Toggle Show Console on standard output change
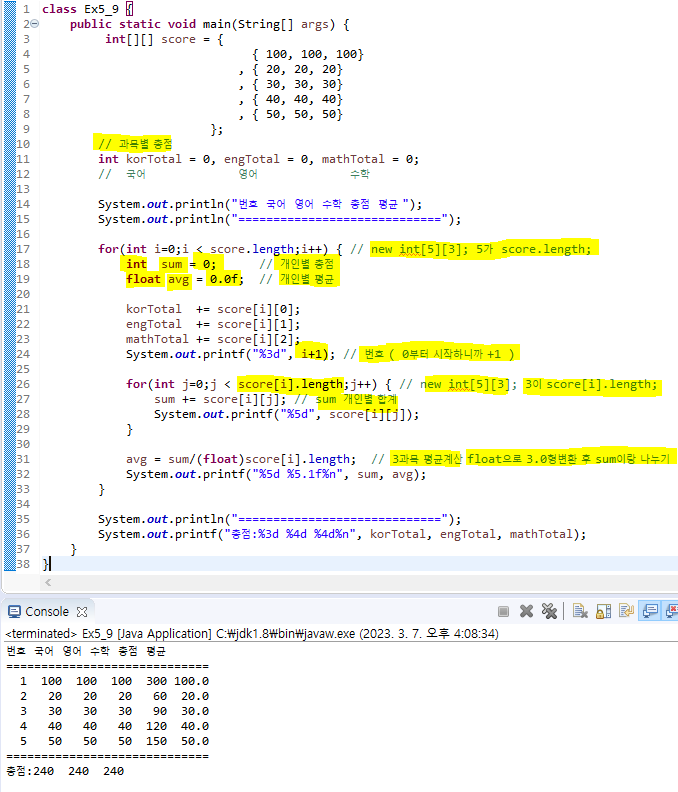Viewport: 678px width, 792px height. point(650,611)
